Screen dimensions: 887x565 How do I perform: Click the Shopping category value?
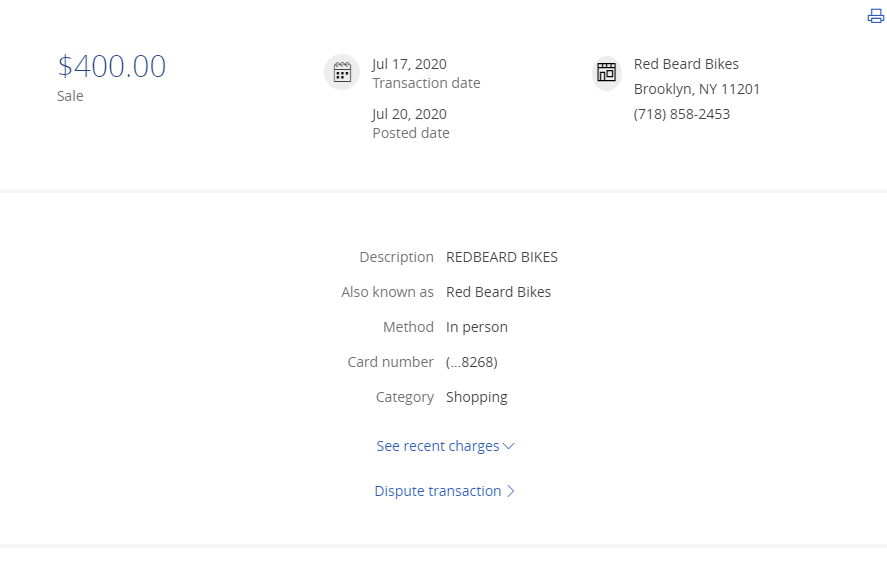click(477, 397)
